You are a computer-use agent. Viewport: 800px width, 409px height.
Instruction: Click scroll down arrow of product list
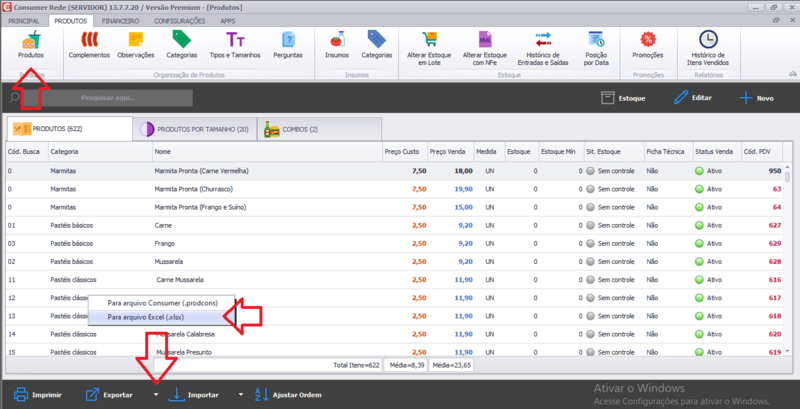[788, 351]
